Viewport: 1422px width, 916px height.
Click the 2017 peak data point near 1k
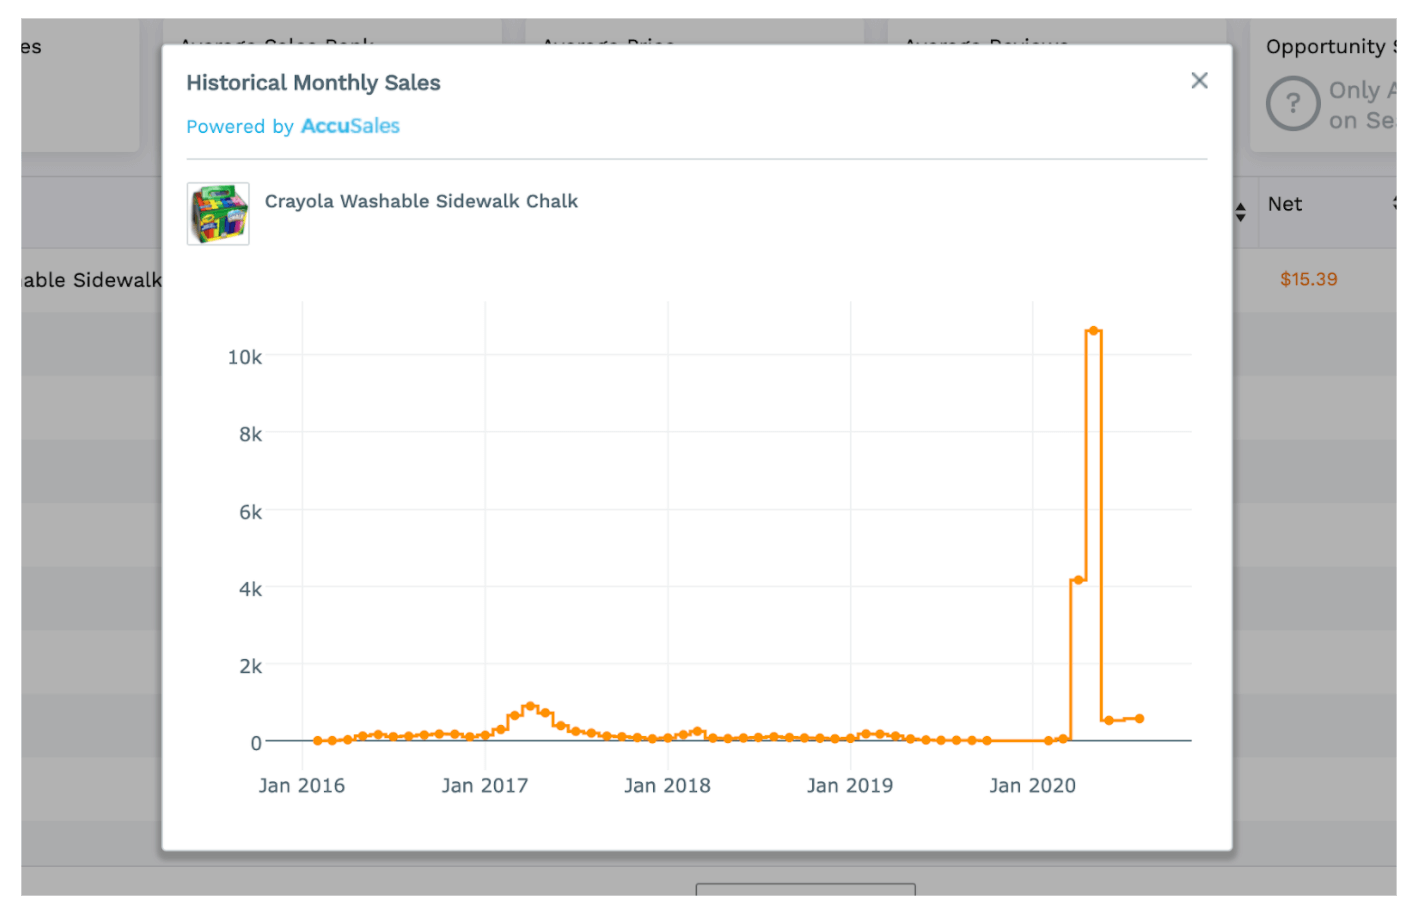pyautogui.click(x=530, y=706)
